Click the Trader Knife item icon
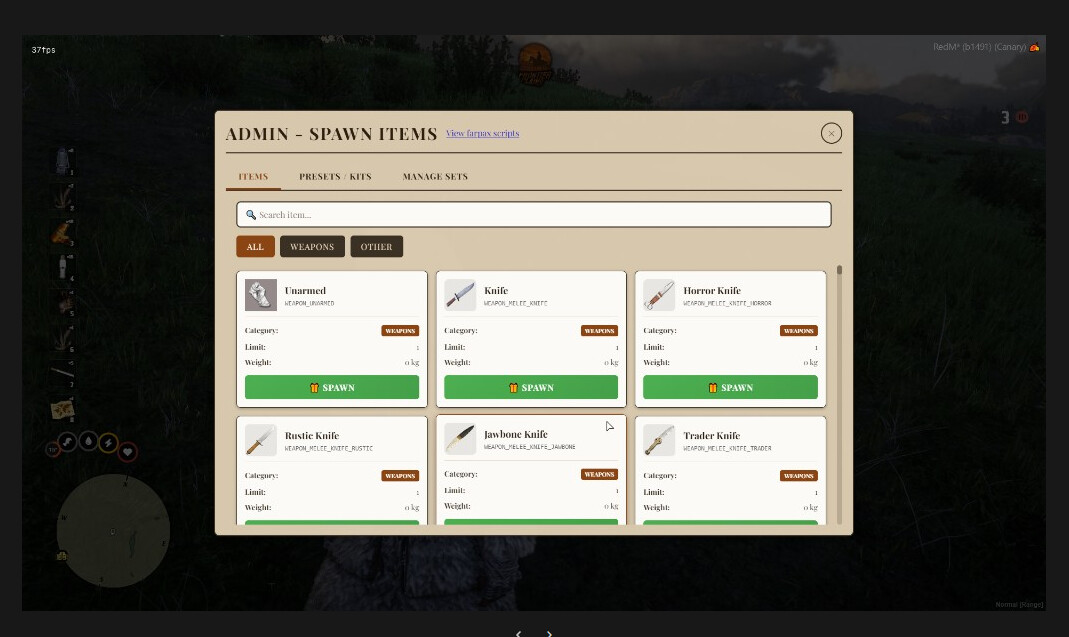Image resolution: width=1069 pixels, height=637 pixels. (x=659, y=440)
